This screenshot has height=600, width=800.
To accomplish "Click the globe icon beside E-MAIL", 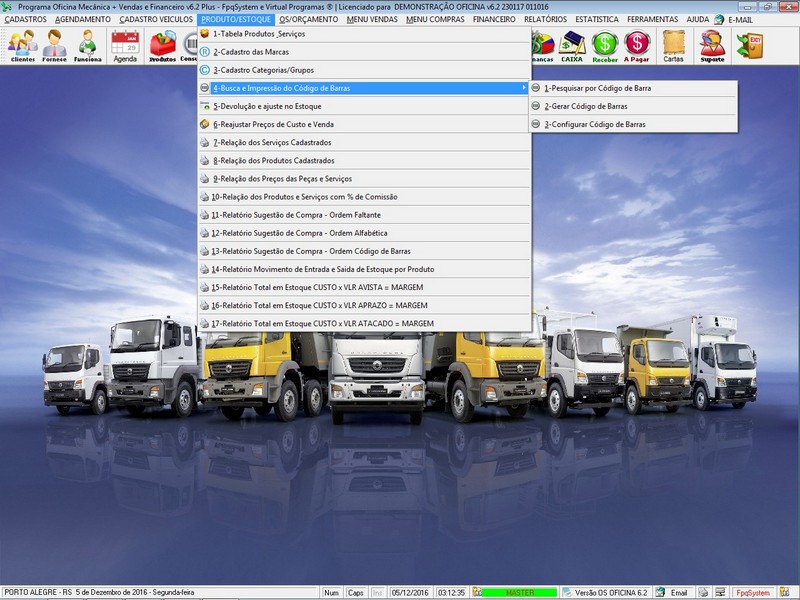I will (719, 19).
